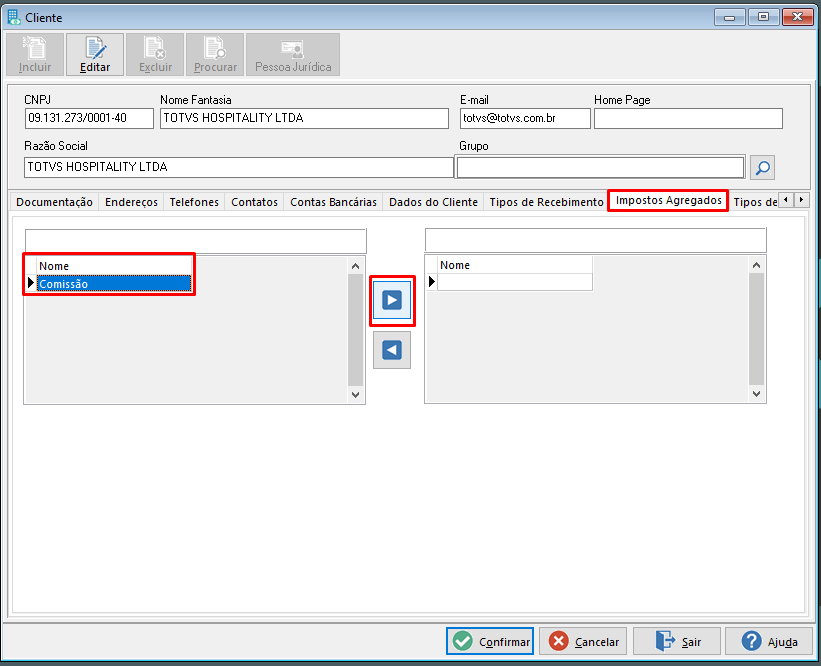Click the E-mail field
The width and height of the screenshot is (821, 666).
tap(525, 118)
